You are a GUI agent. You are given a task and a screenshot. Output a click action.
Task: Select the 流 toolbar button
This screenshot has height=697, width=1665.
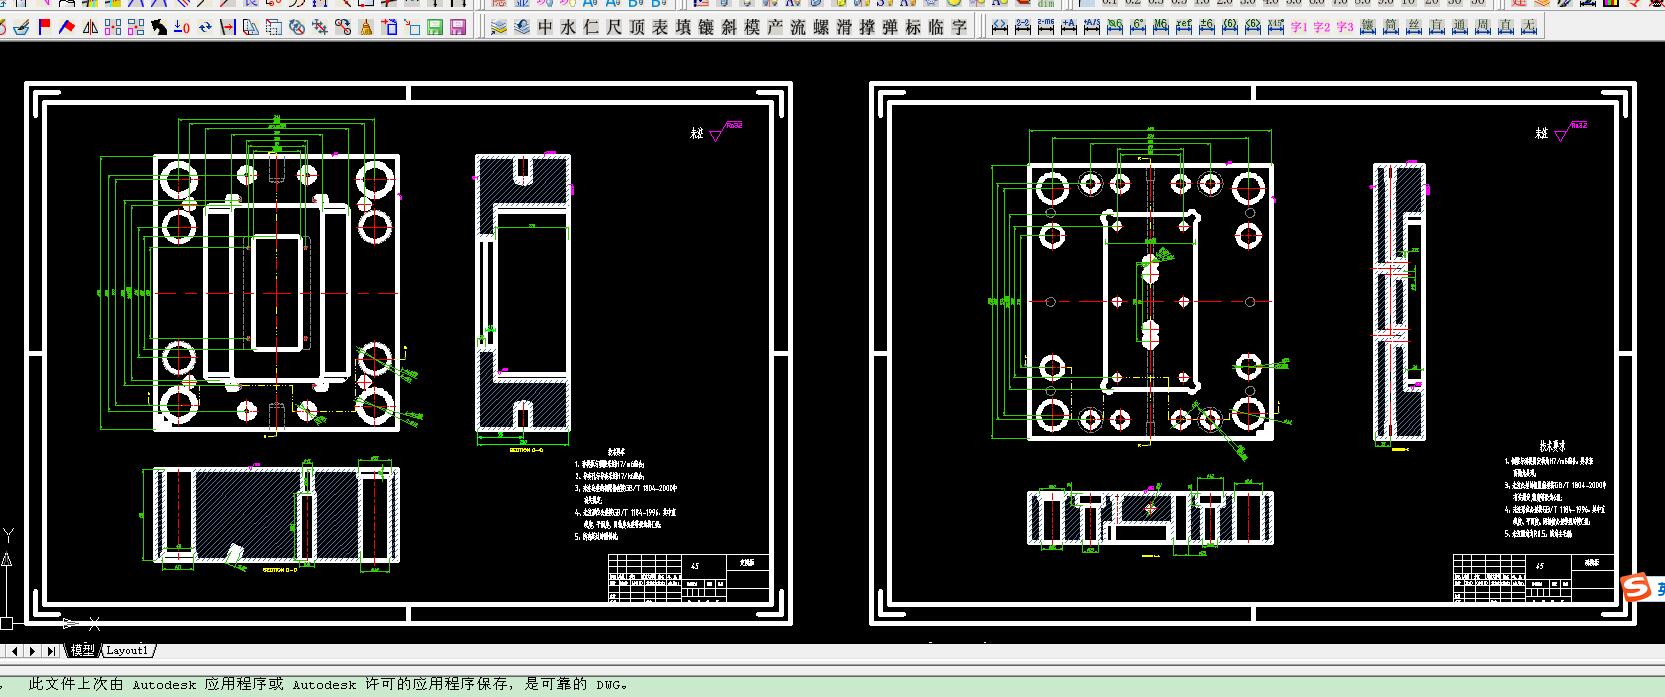click(798, 27)
